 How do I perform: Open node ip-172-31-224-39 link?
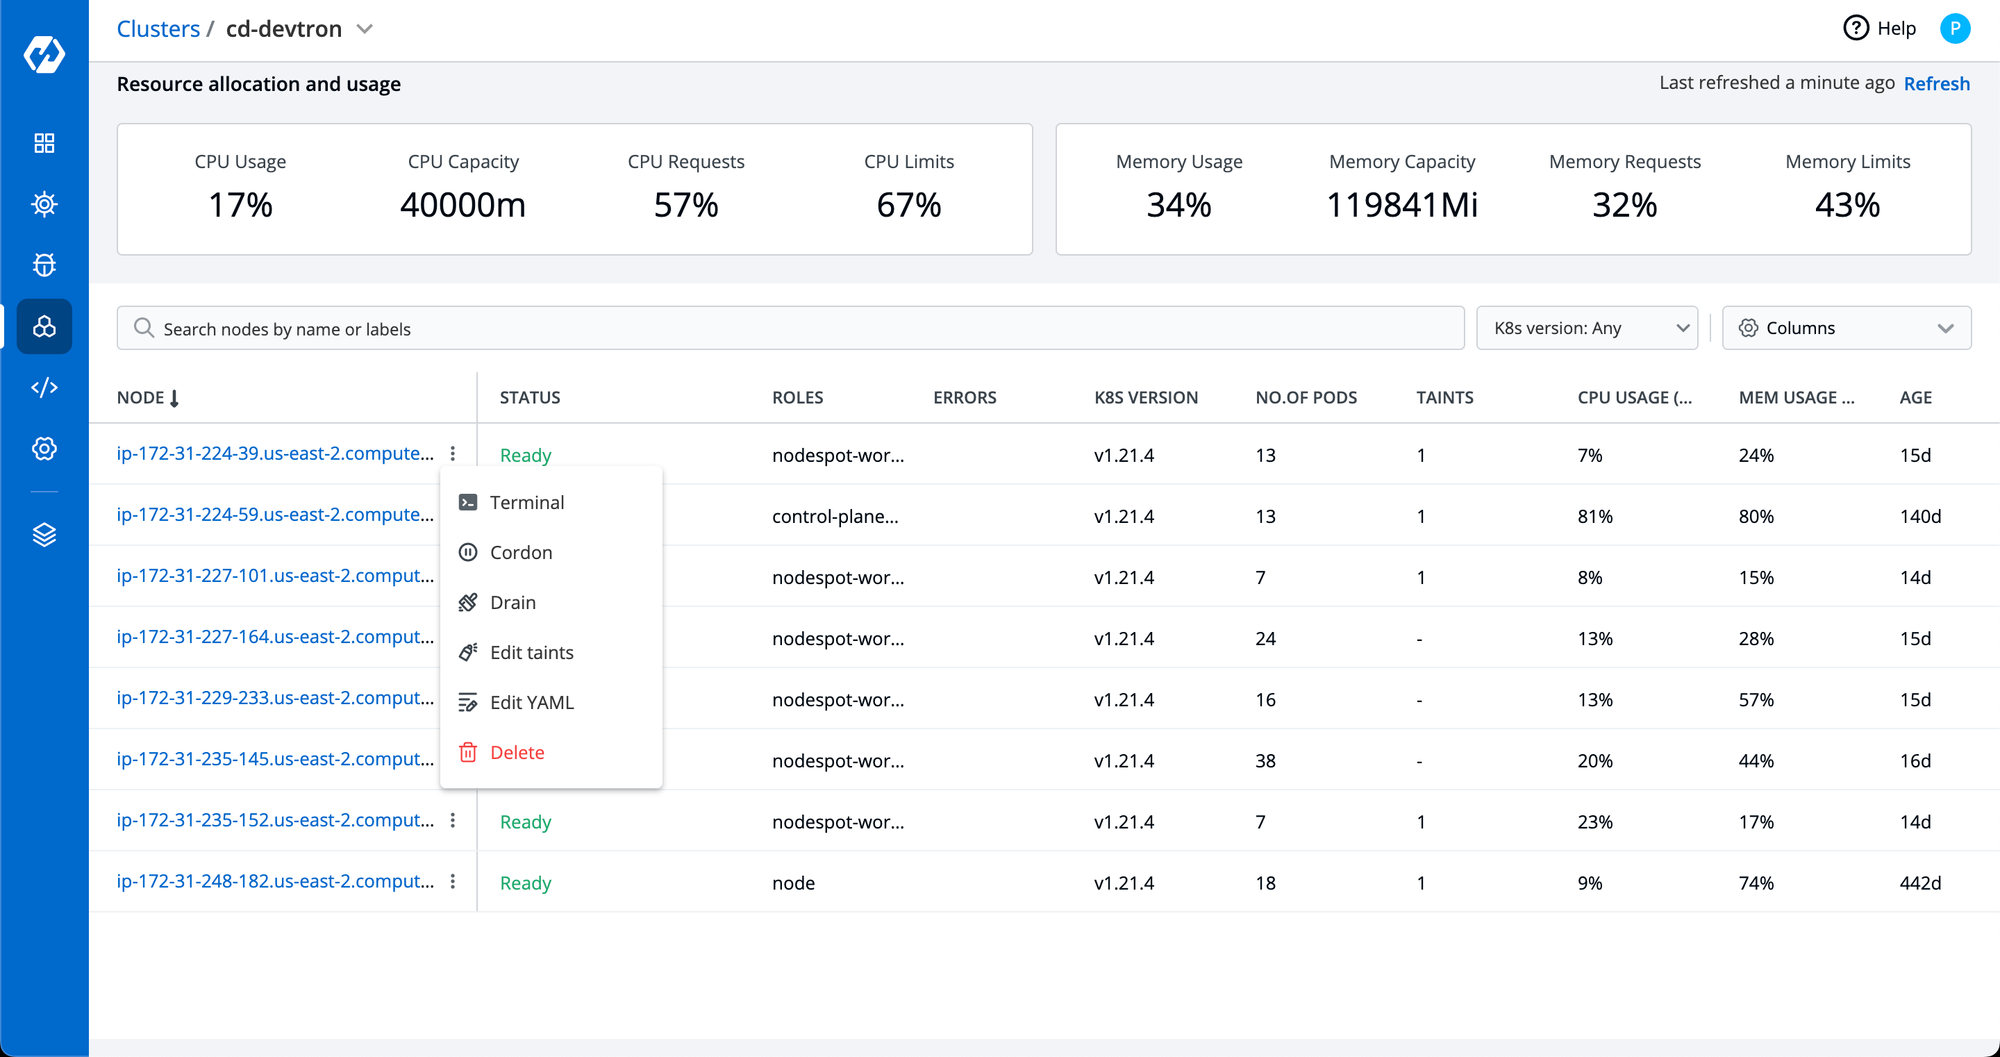pos(275,453)
